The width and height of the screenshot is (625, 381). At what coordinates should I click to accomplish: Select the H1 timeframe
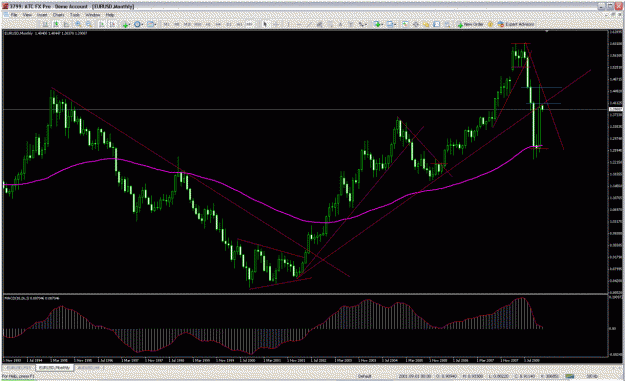pos(208,24)
